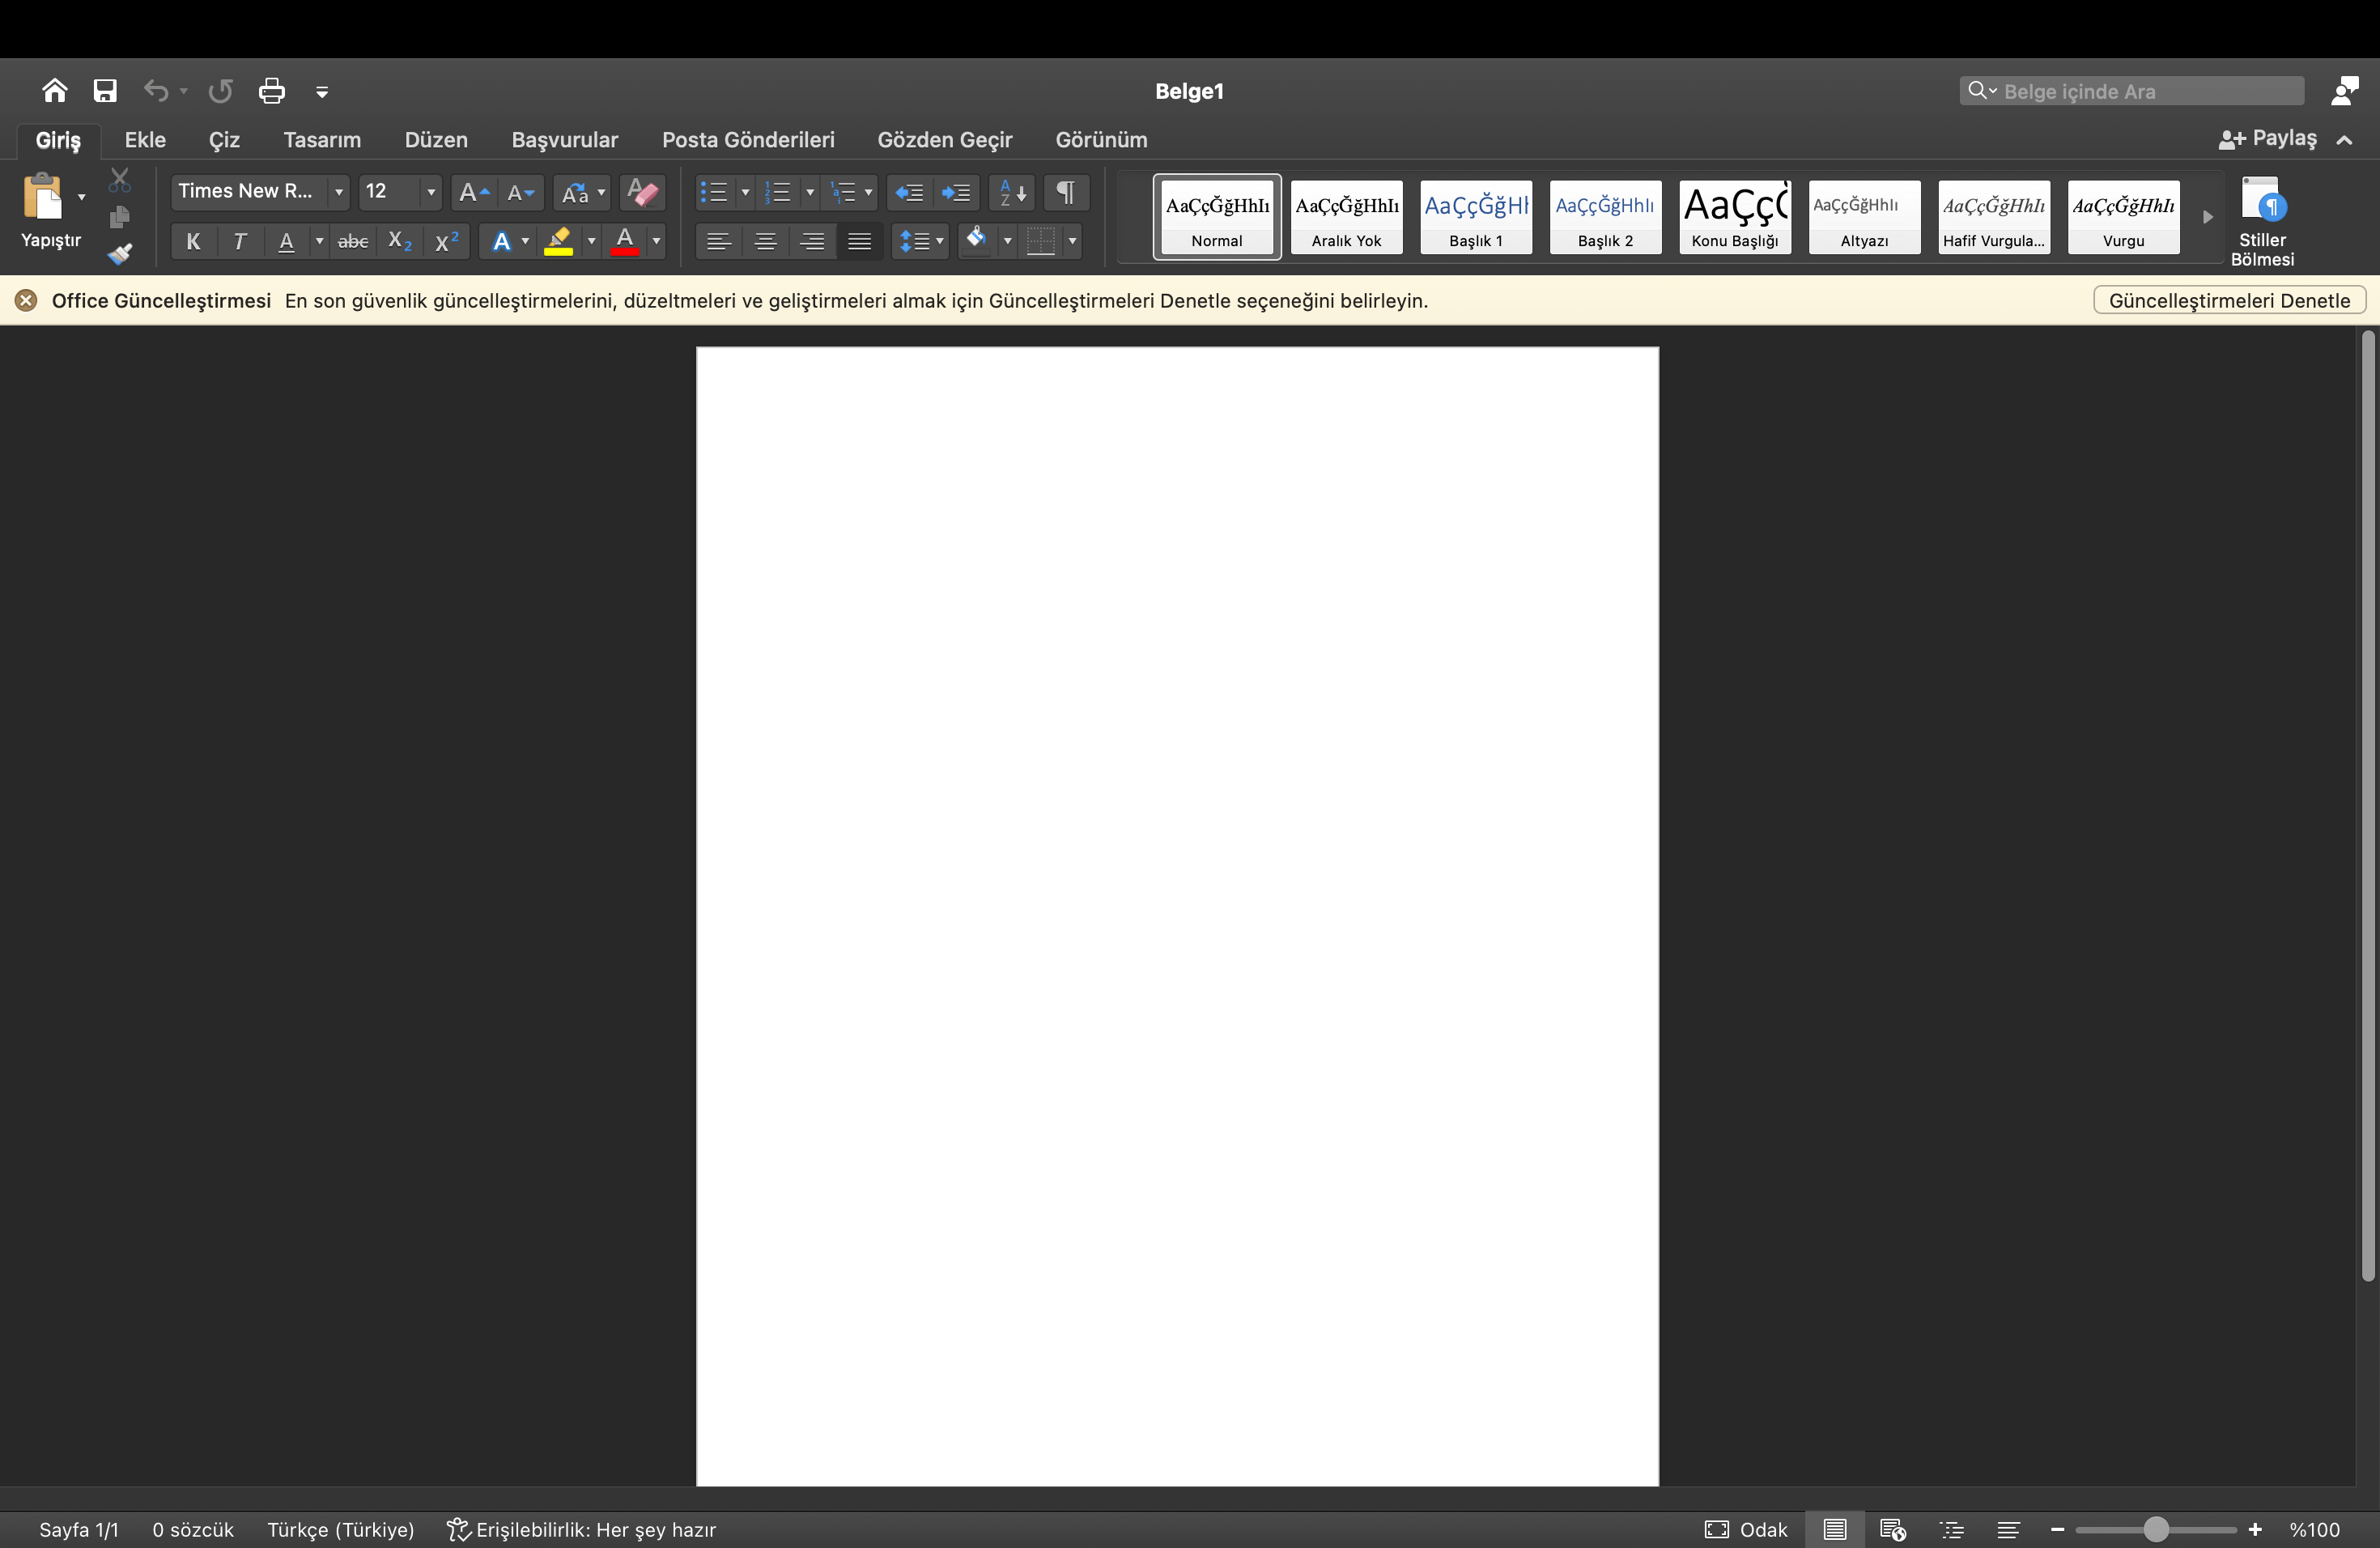Toggle bold with the K button
Viewport: 2380px width, 1548px height.
[193, 241]
